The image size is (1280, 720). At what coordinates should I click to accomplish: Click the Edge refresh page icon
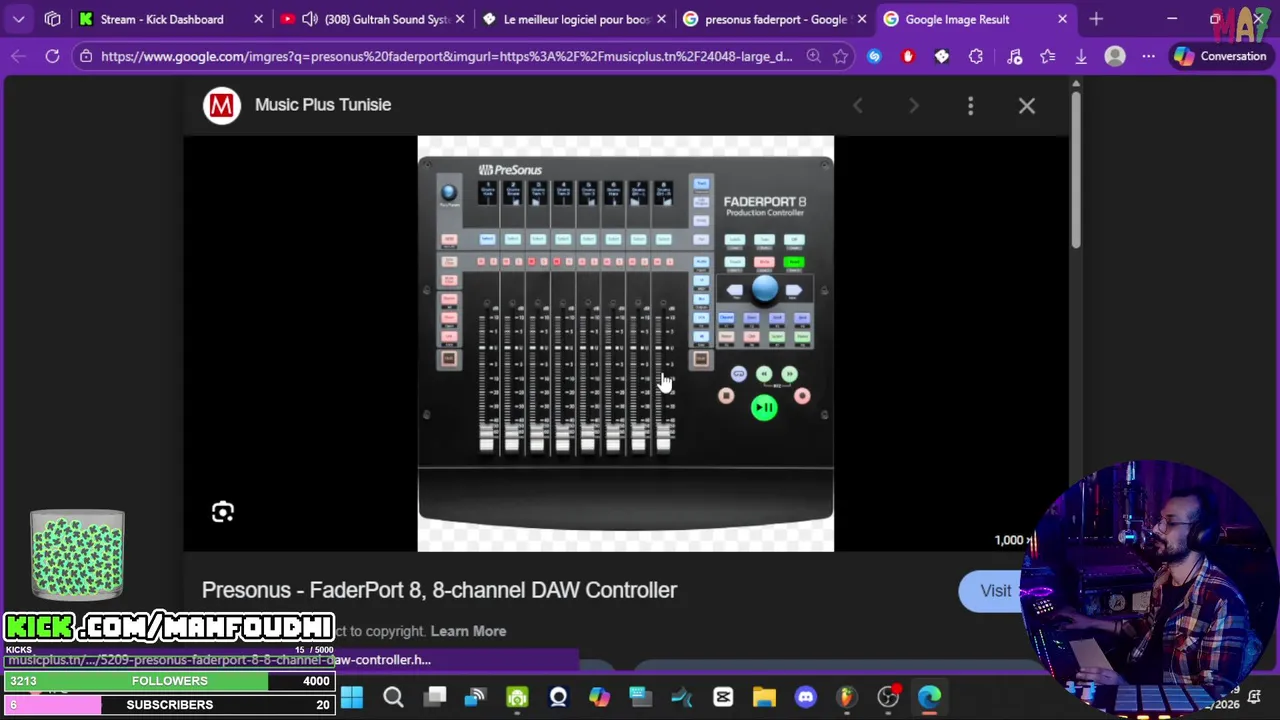tap(52, 56)
